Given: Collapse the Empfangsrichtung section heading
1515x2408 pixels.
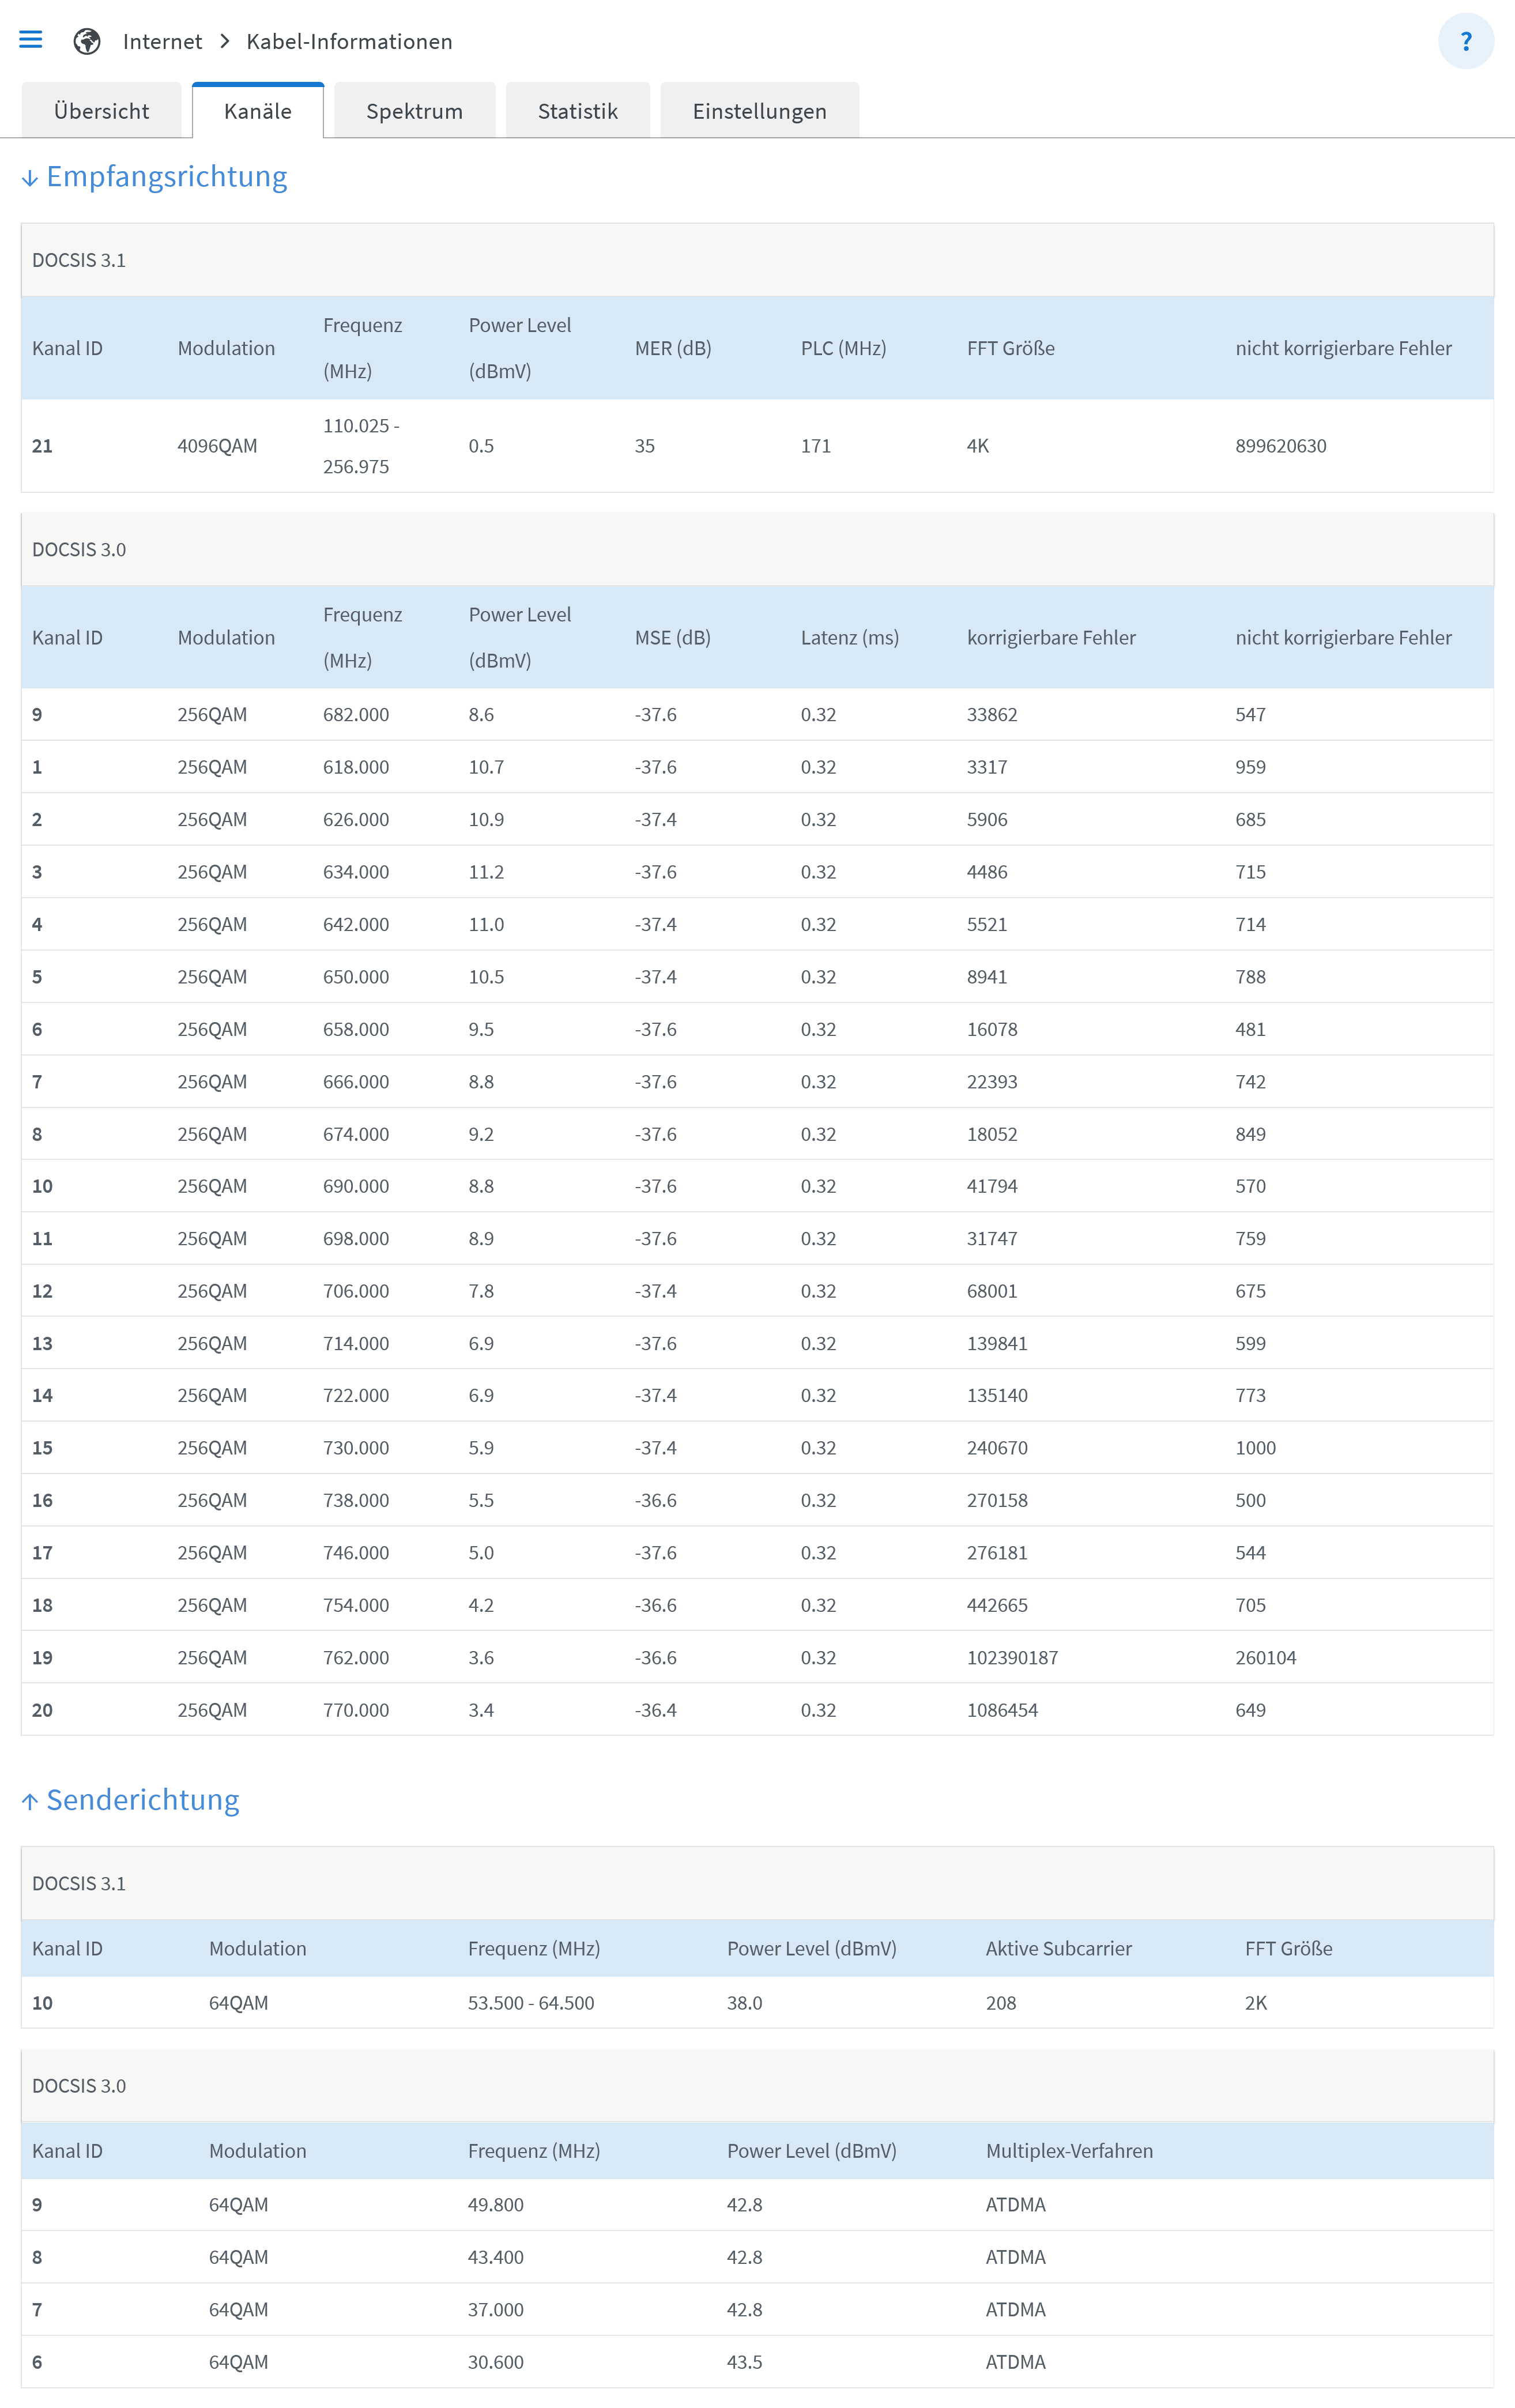Looking at the screenshot, I should (x=167, y=176).
